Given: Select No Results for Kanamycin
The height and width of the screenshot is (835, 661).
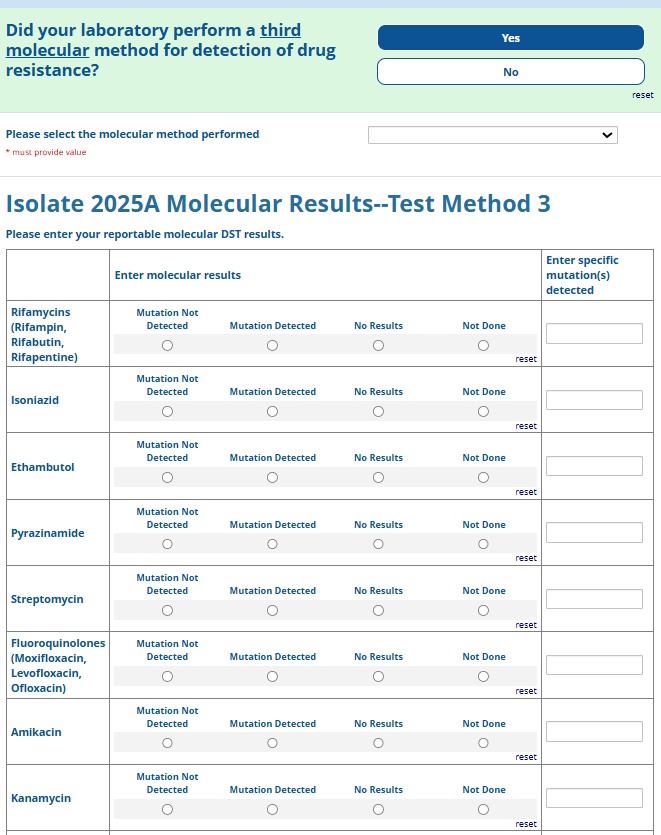Looking at the screenshot, I should [x=378, y=810].
